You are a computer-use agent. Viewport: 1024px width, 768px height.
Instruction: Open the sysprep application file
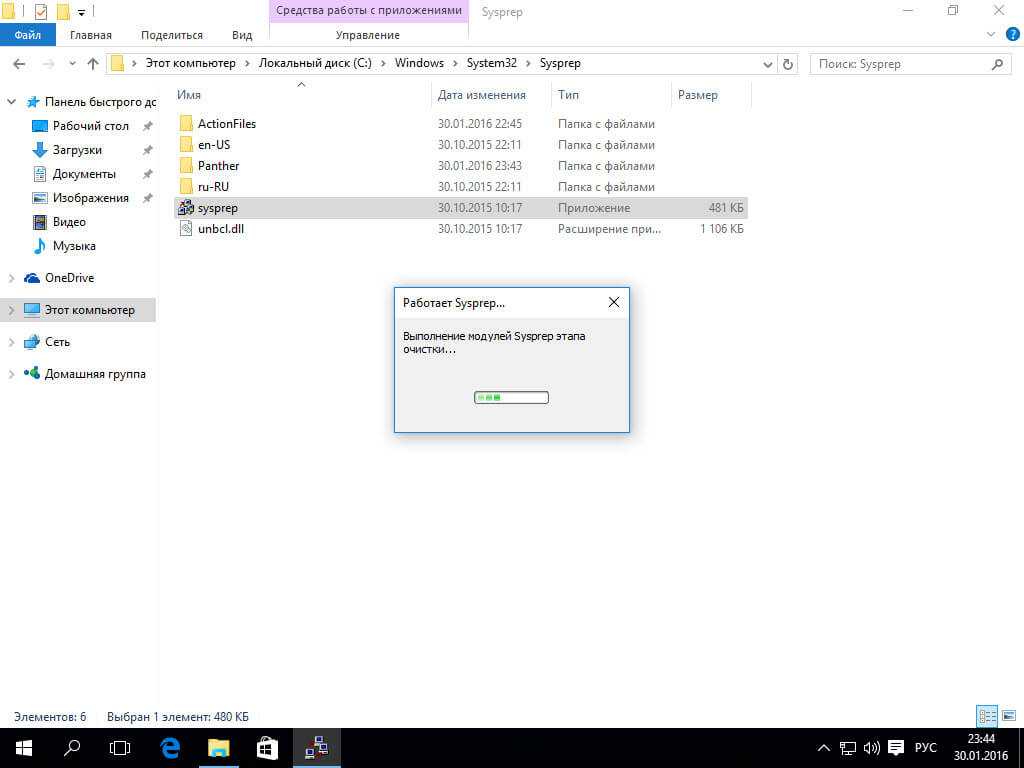tap(218, 208)
